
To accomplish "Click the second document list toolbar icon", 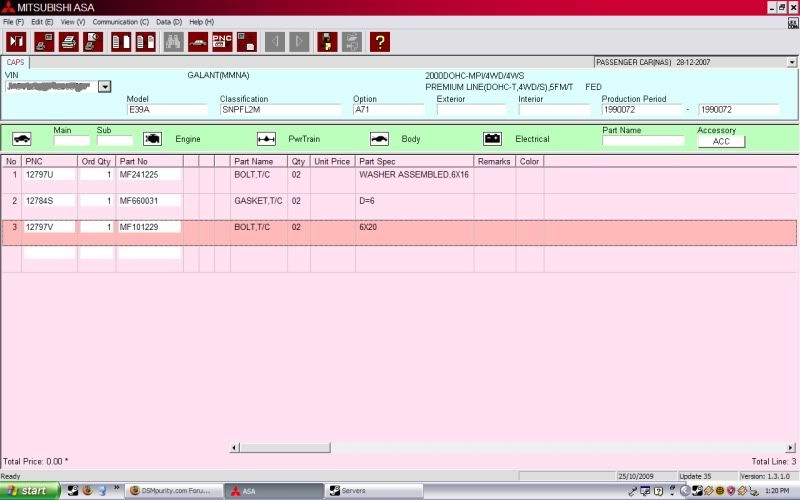I will coord(145,42).
